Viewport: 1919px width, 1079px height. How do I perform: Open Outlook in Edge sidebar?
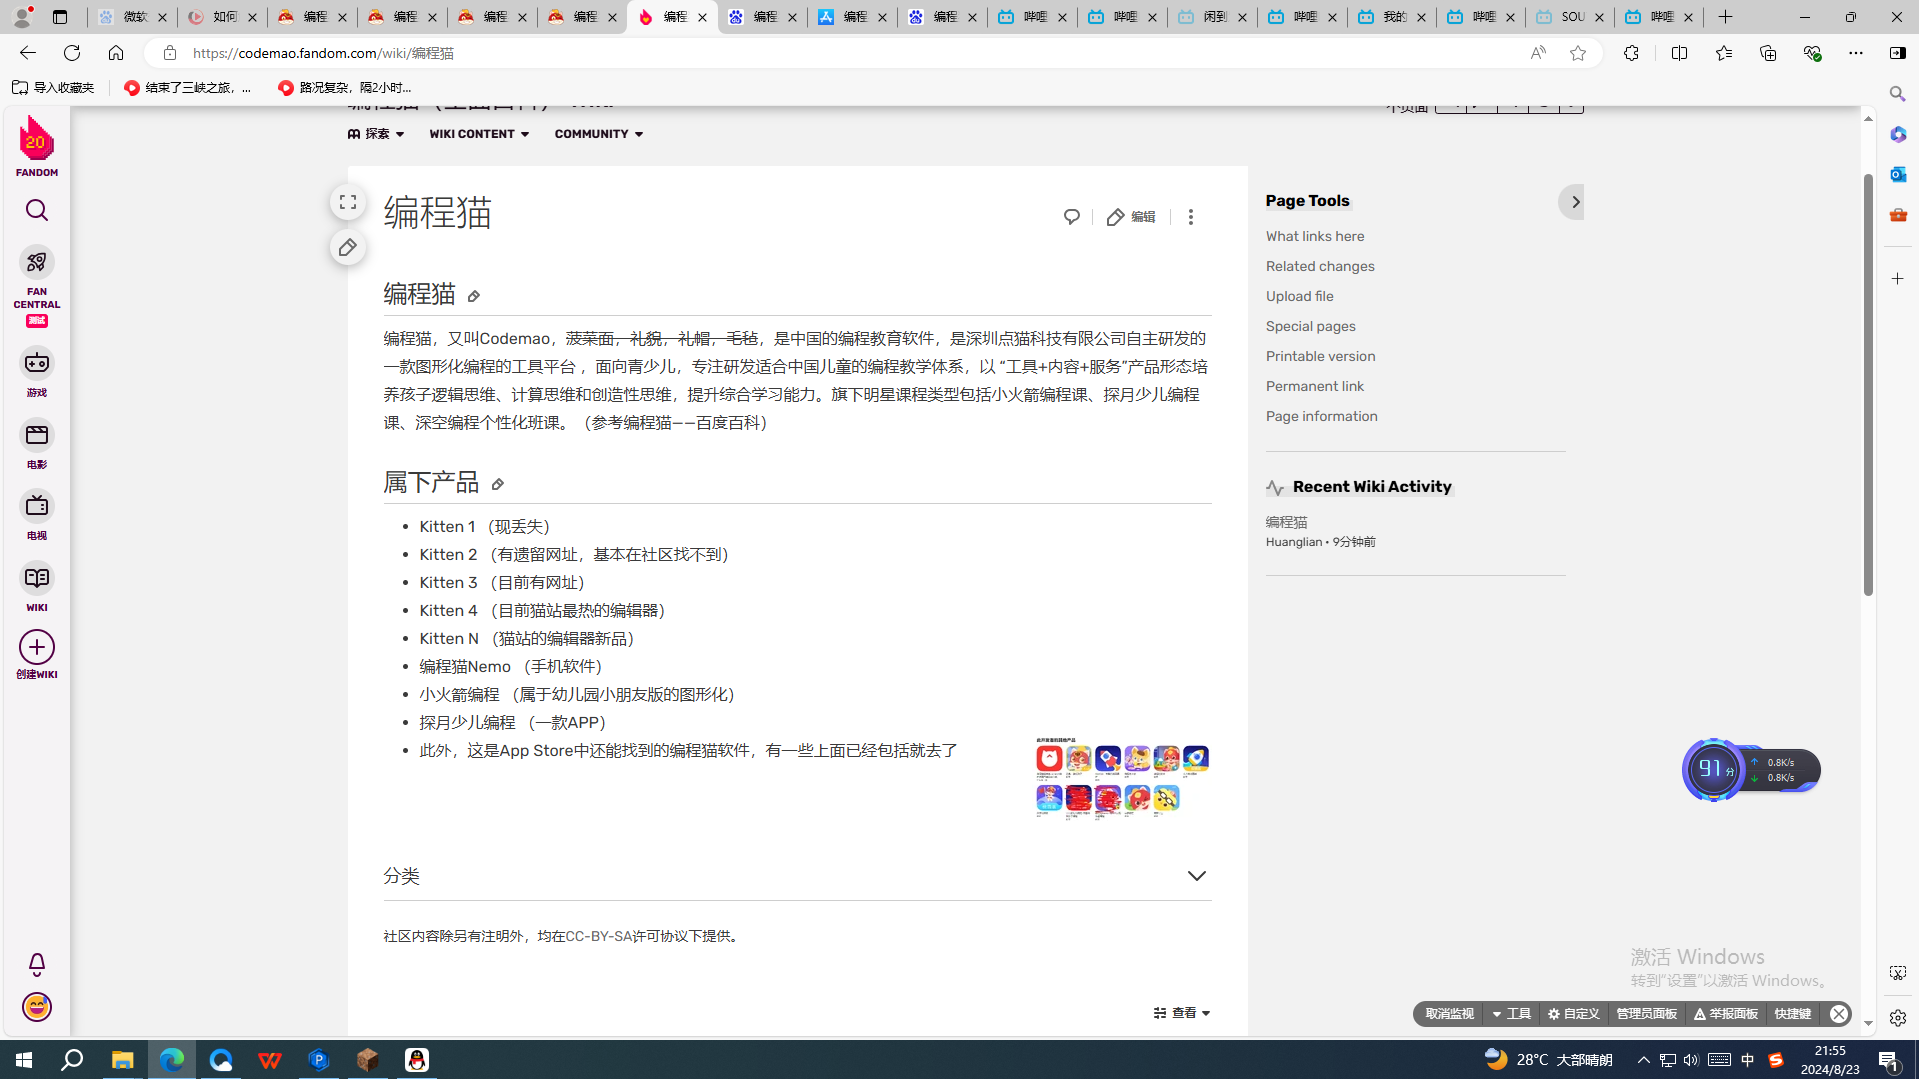pyautogui.click(x=1897, y=174)
